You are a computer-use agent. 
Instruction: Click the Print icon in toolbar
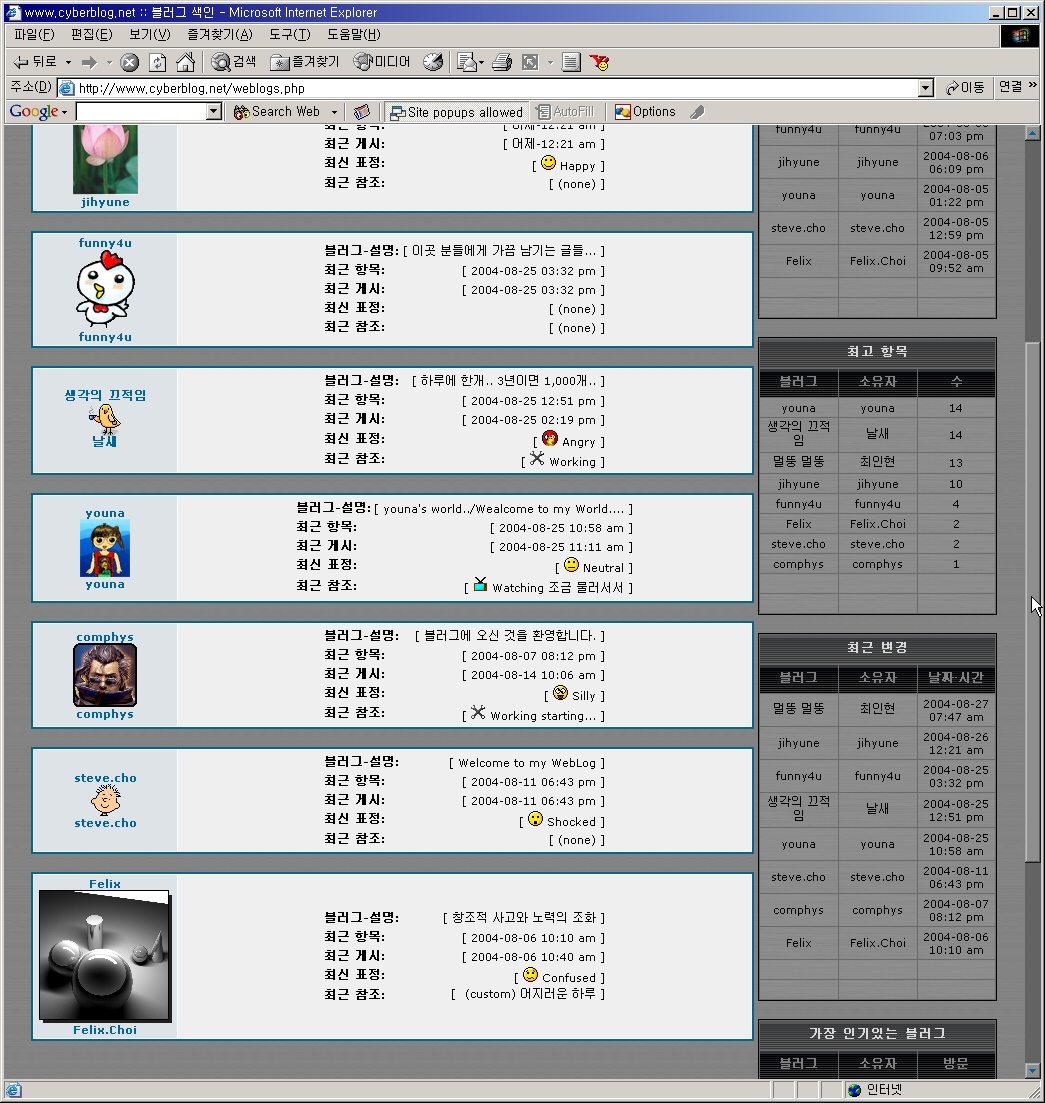coord(502,62)
